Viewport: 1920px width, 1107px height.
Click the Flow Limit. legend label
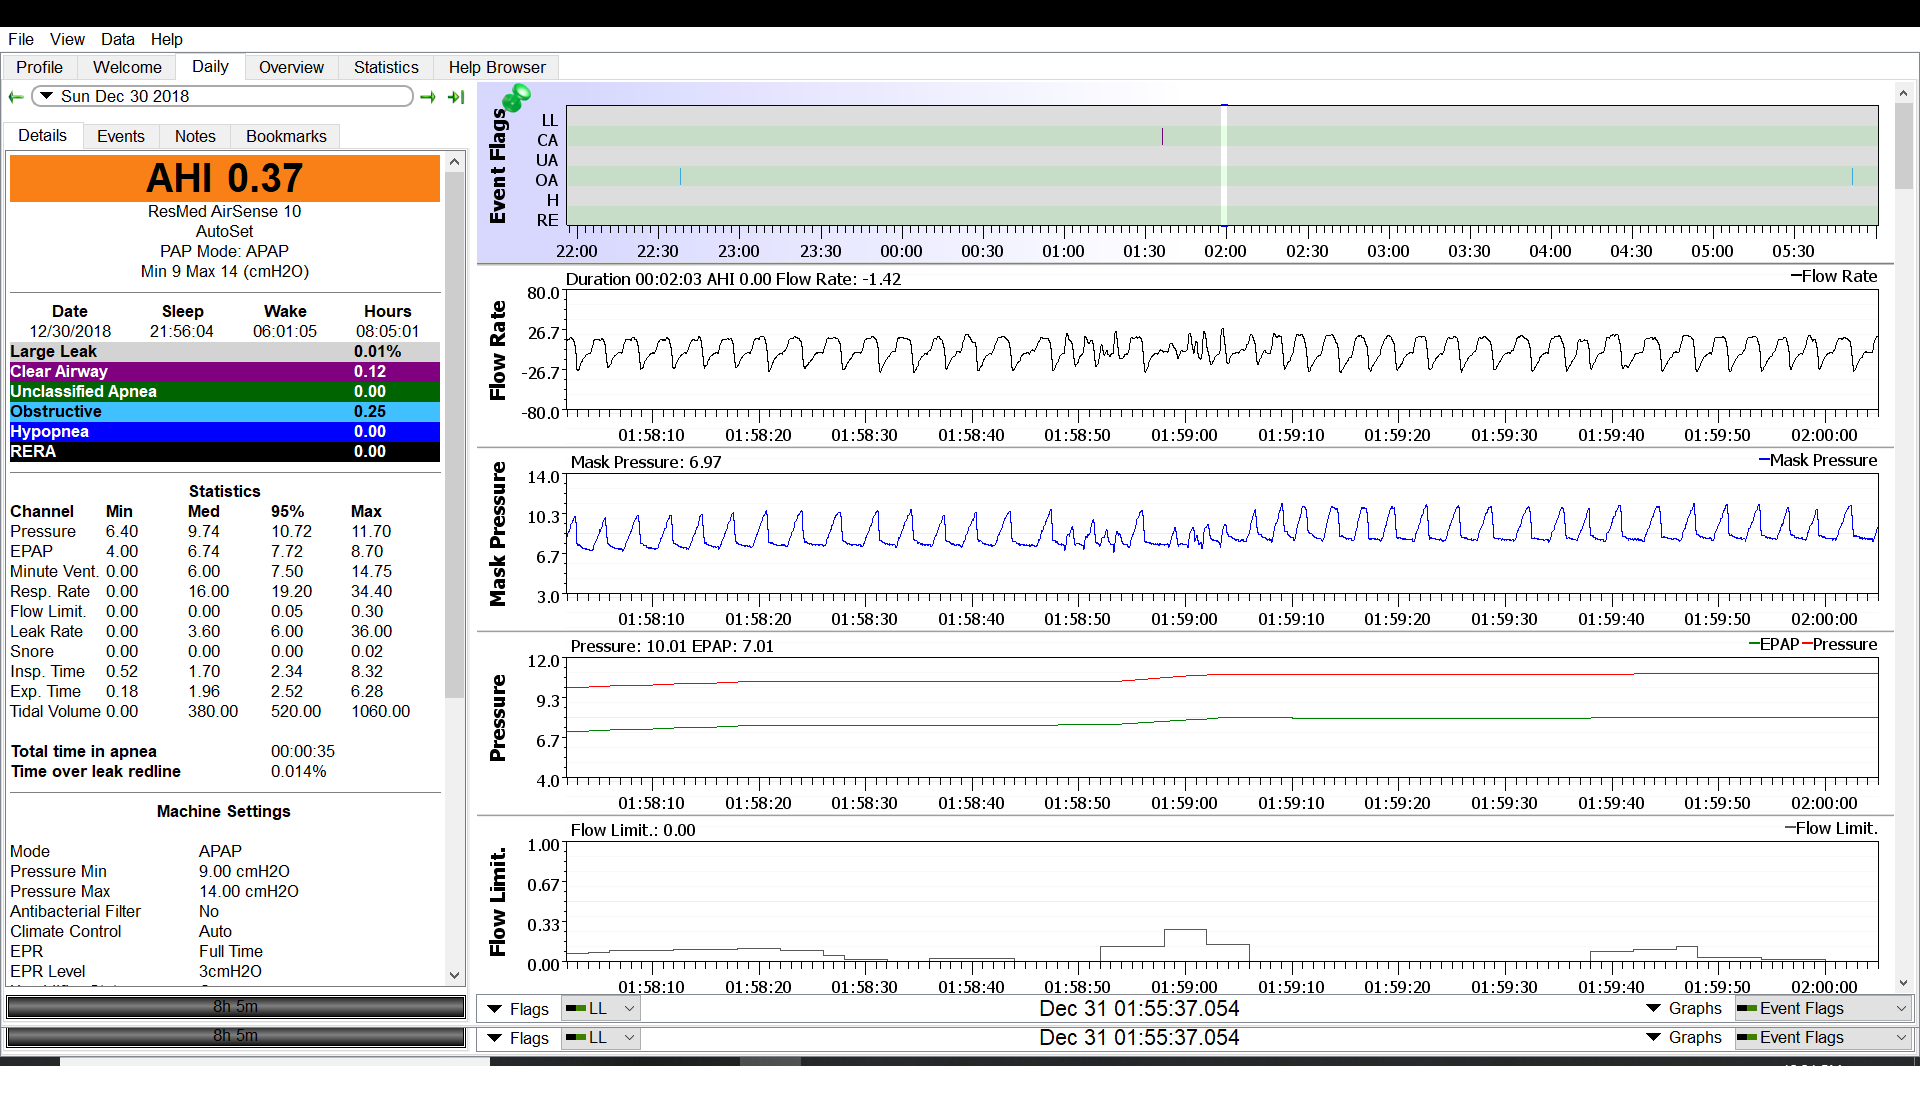pos(1832,828)
